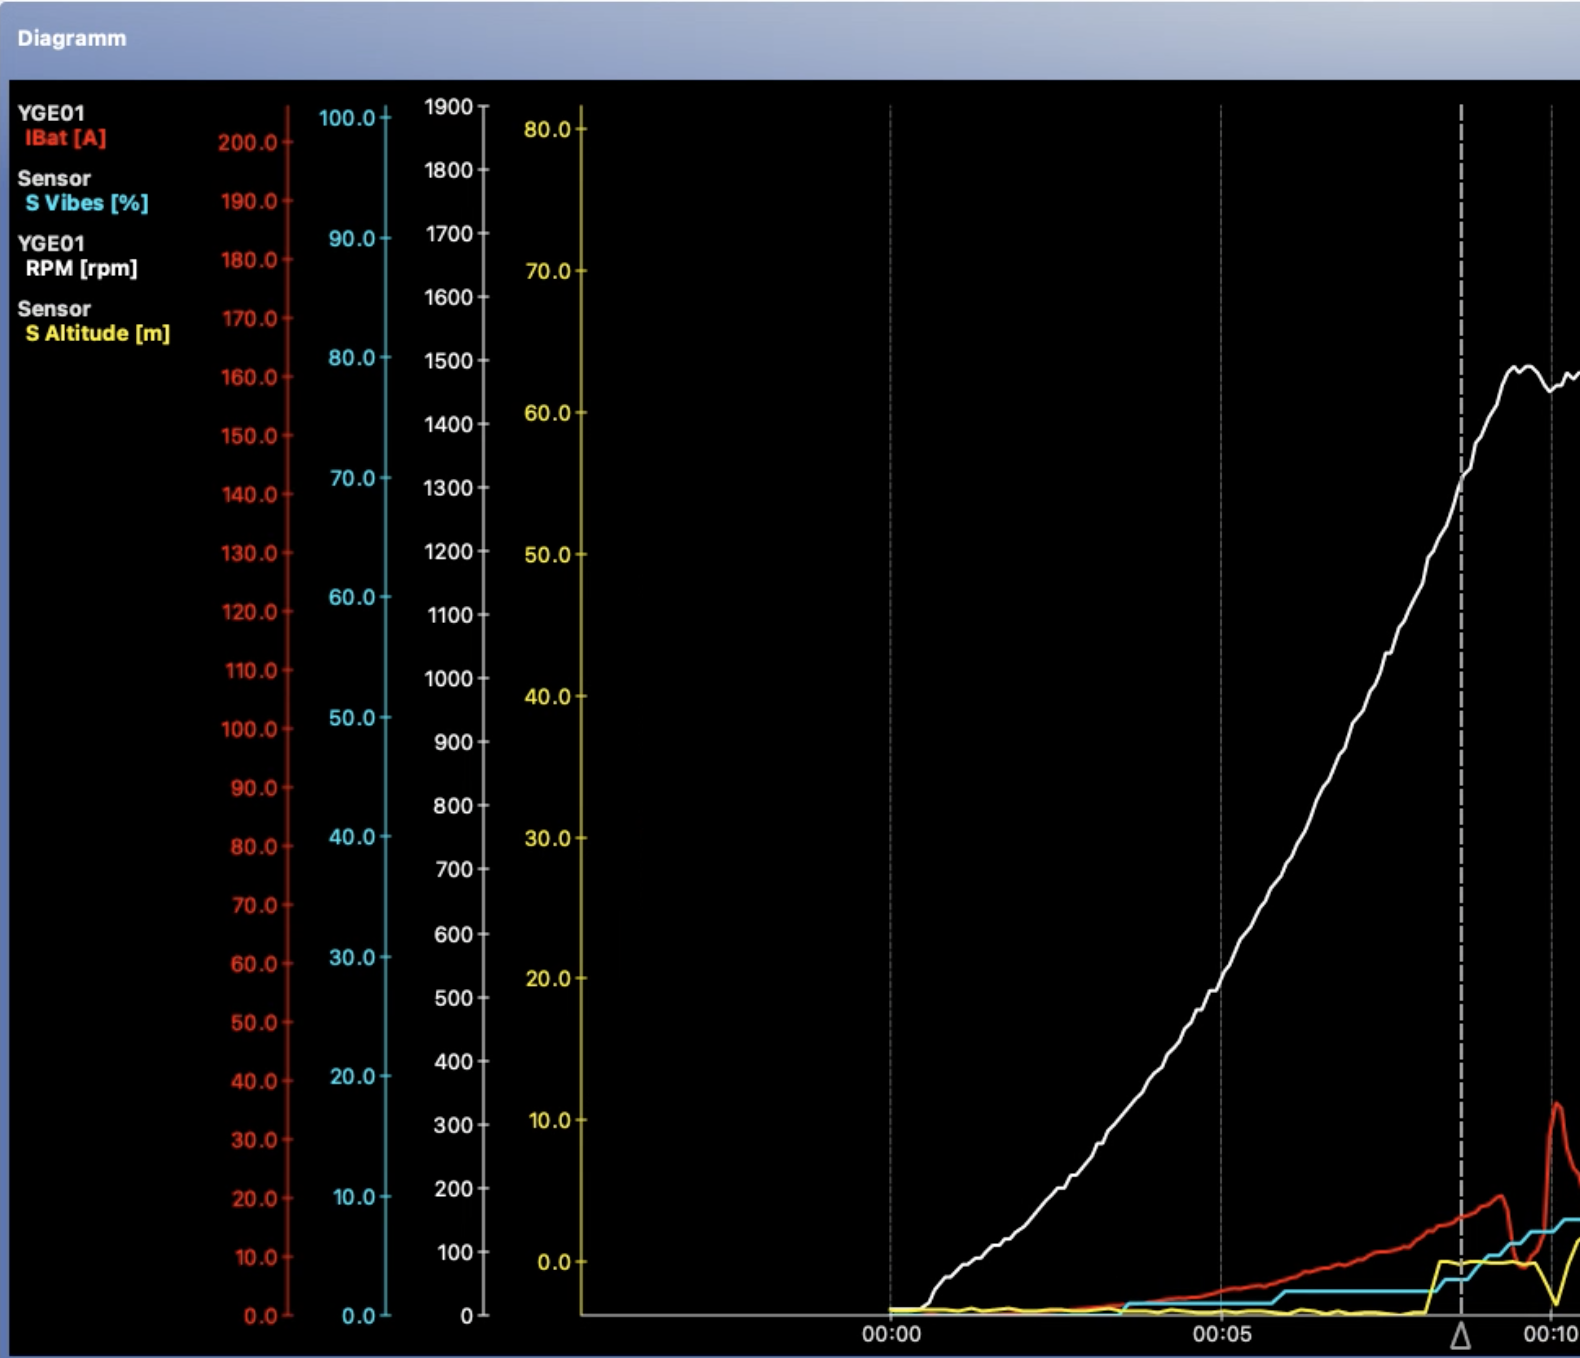1580x1358 pixels.
Task: Select the IBat [A] legend entry
Action: [65, 138]
